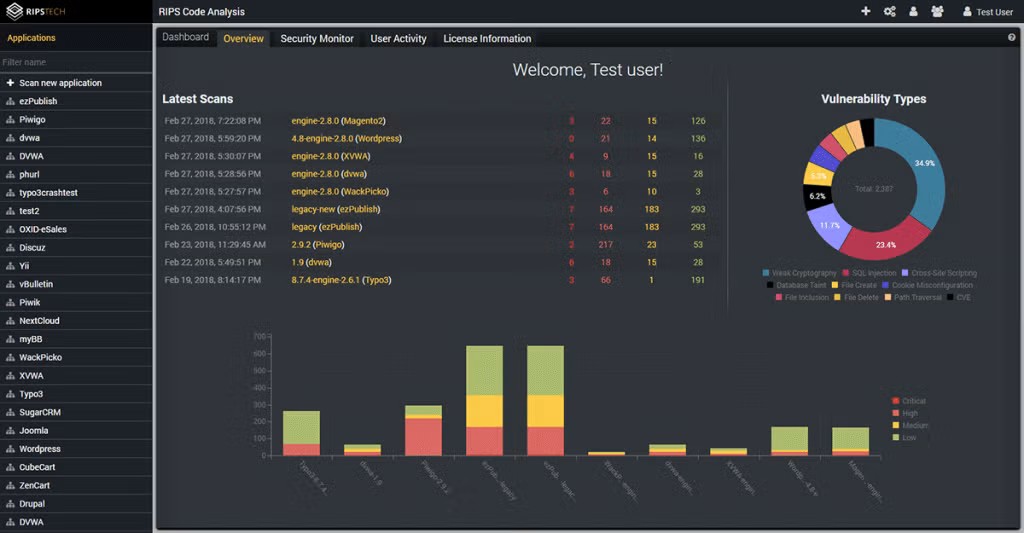Open scan engine-2.8.0 (XVWA)
Image resolution: width=1024 pixels, height=533 pixels.
point(331,156)
